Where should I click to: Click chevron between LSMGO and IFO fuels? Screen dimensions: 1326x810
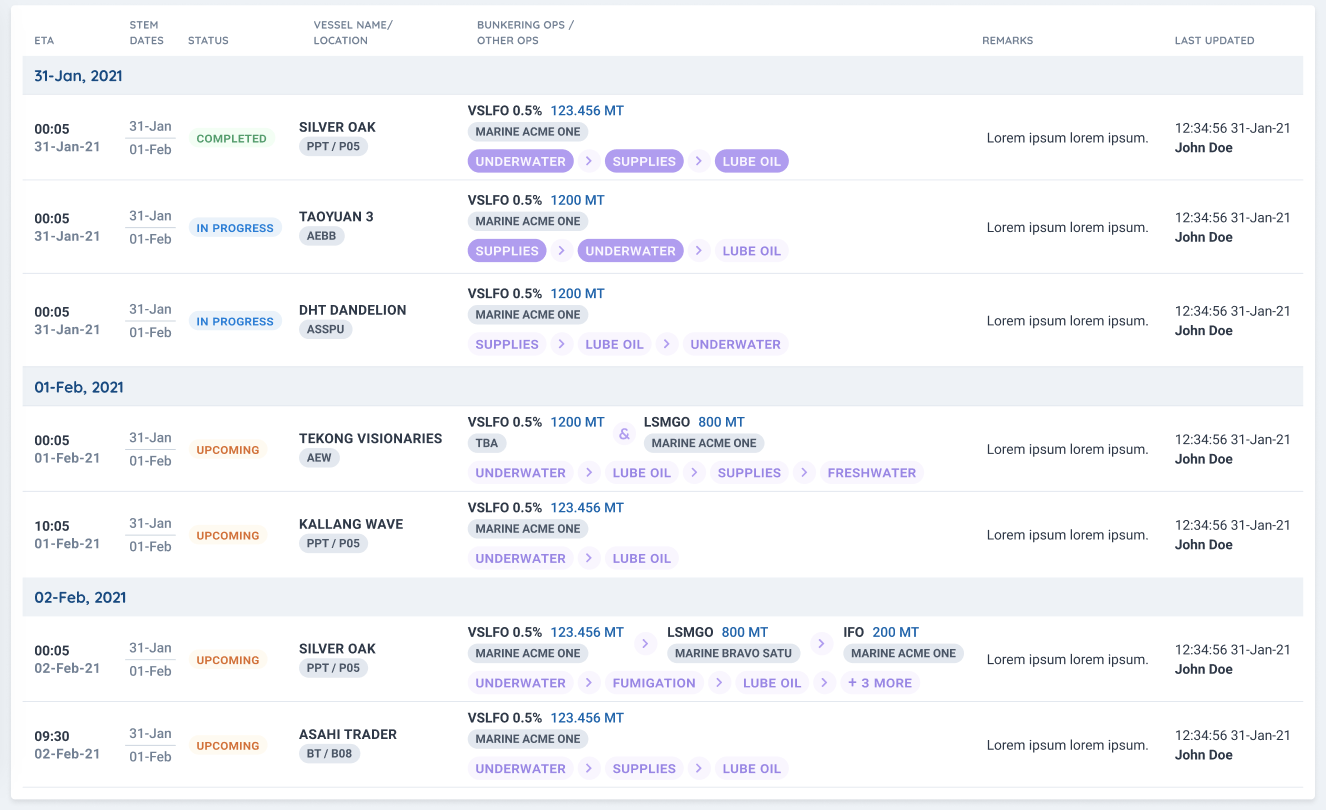click(x=821, y=643)
